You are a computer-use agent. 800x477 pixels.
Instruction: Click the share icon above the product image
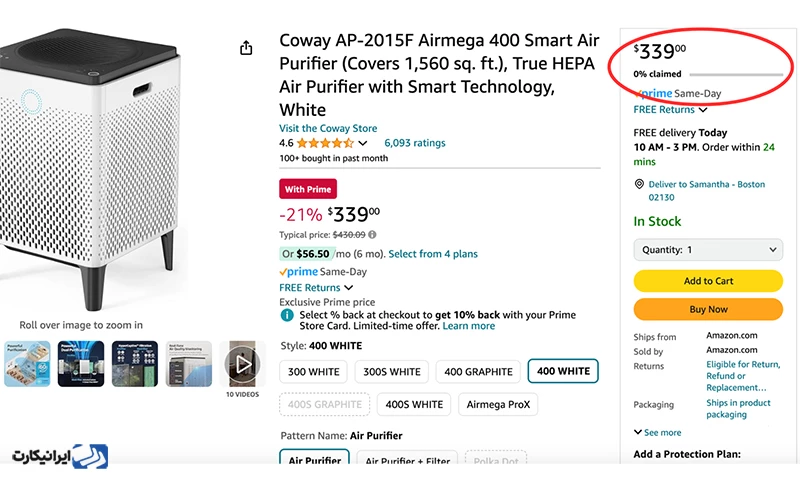pos(246,48)
